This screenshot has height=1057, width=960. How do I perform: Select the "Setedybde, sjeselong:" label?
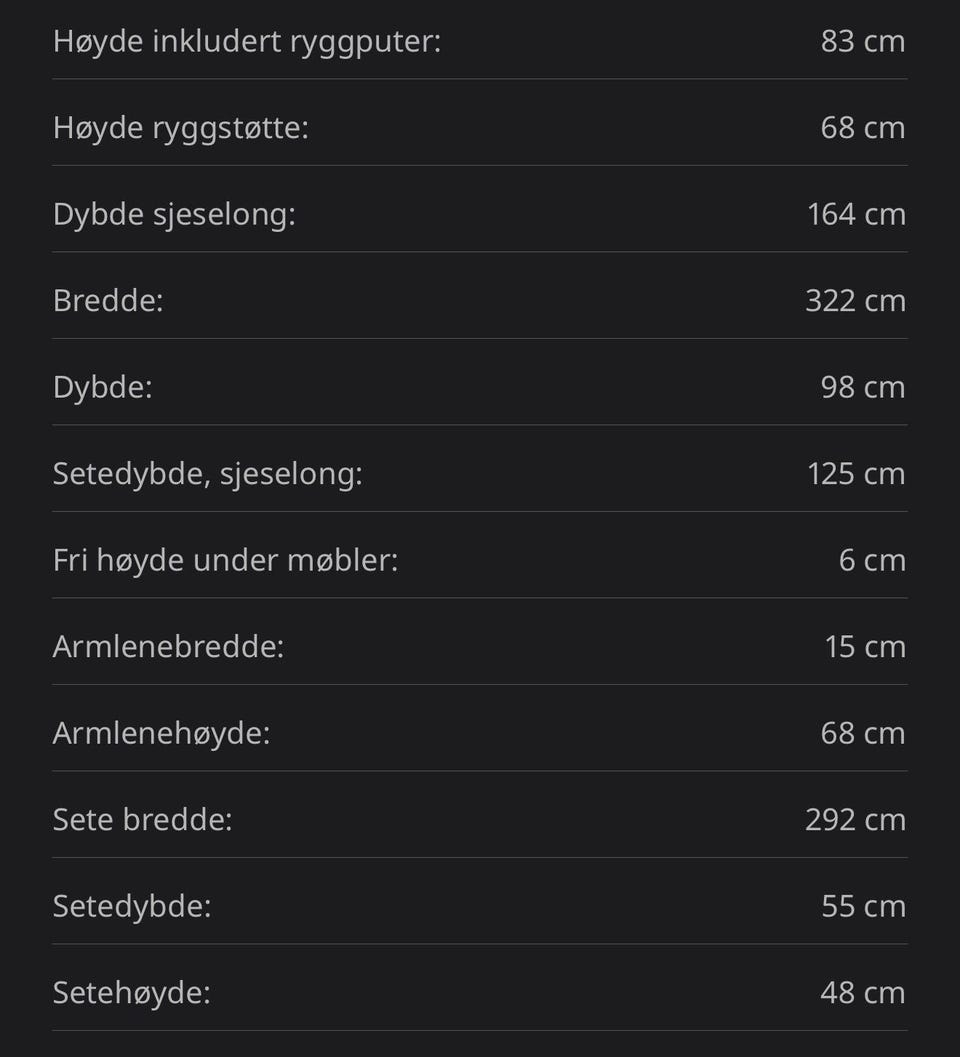pyautogui.click(x=208, y=474)
